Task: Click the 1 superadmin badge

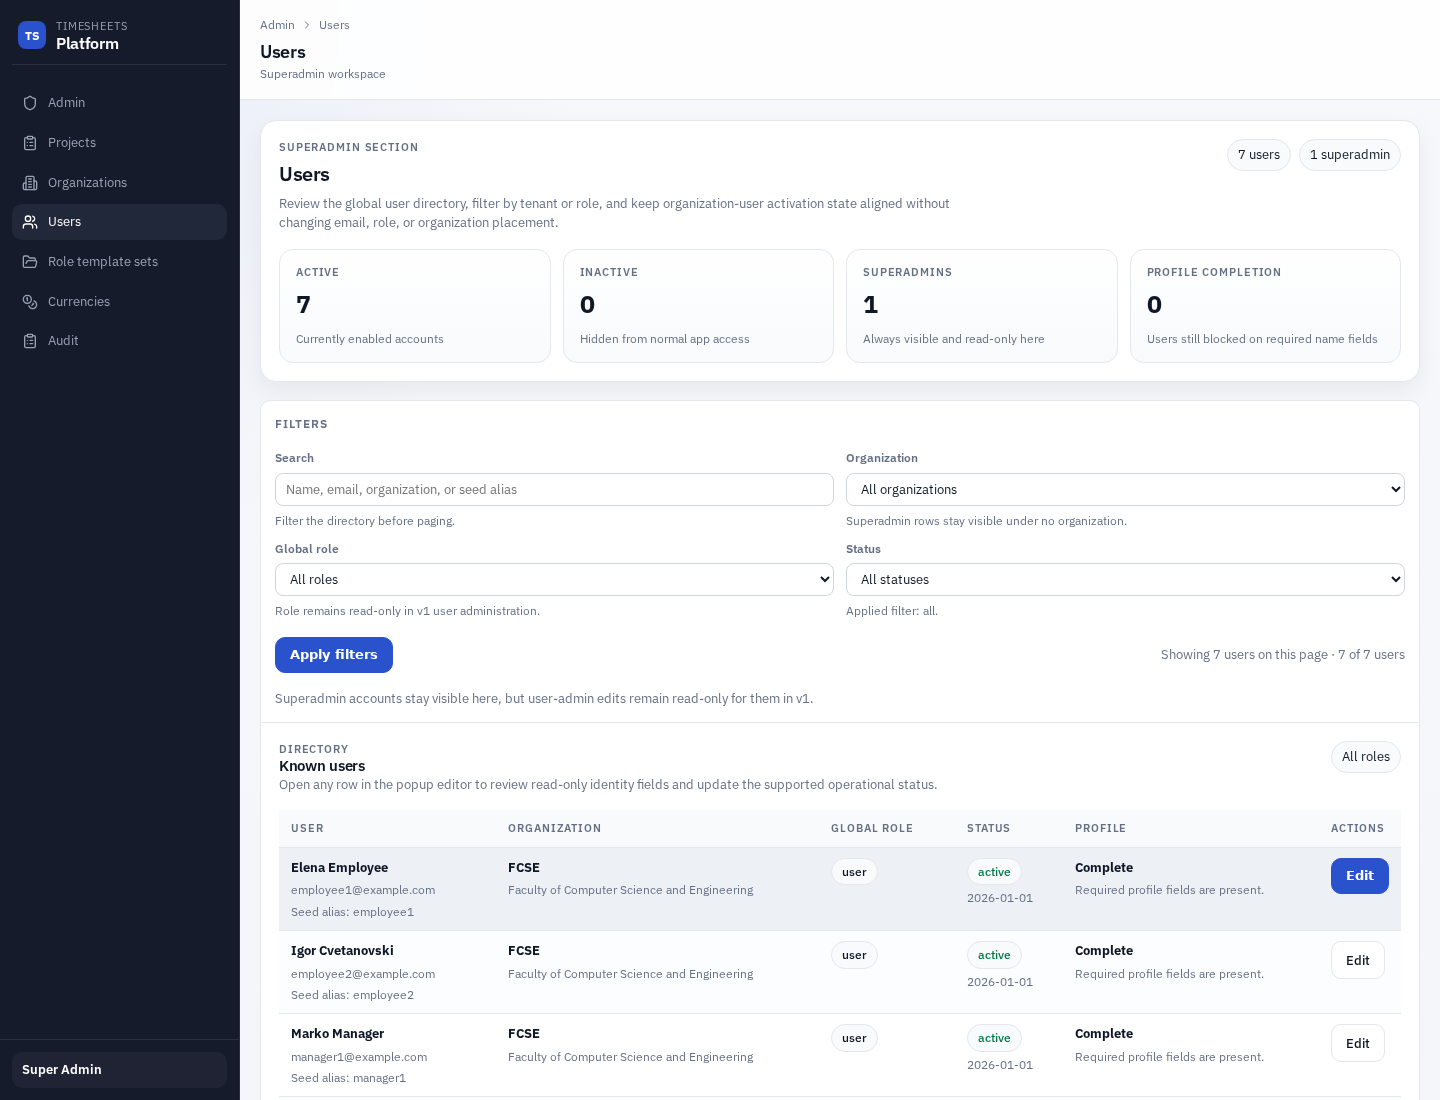Action: click(x=1350, y=155)
